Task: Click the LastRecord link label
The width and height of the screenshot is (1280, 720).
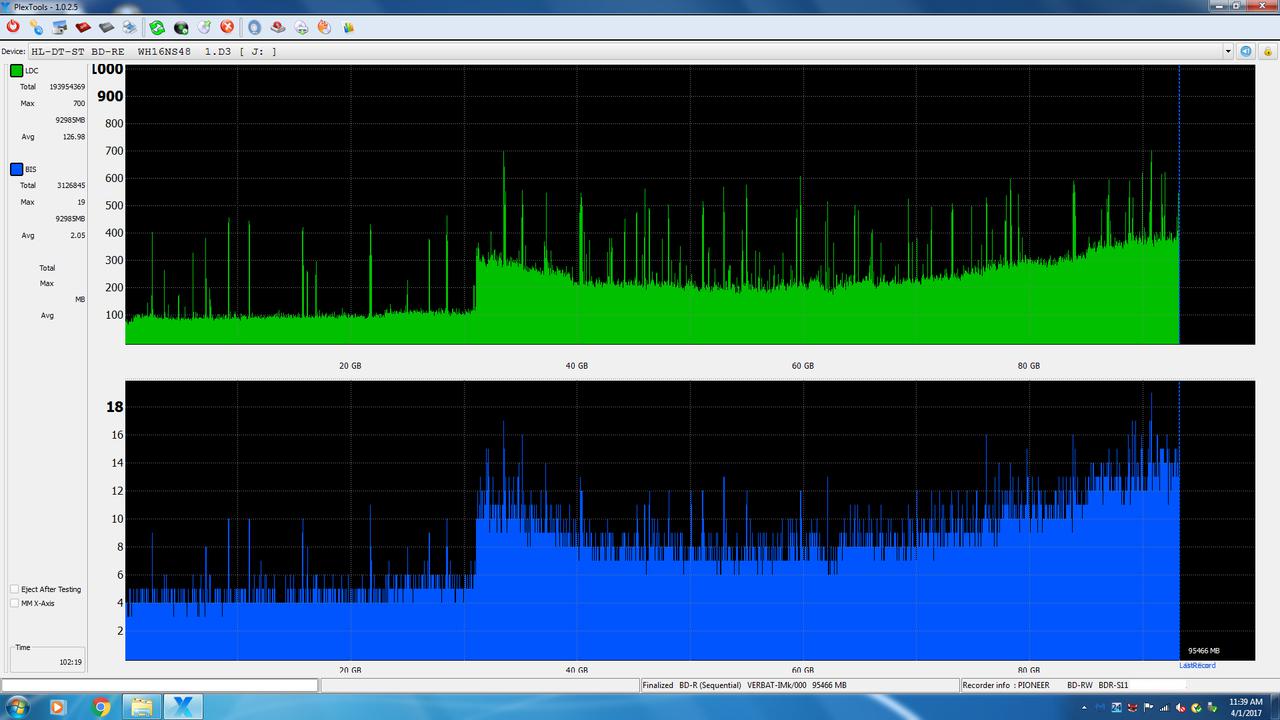Action: (1197, 665)
